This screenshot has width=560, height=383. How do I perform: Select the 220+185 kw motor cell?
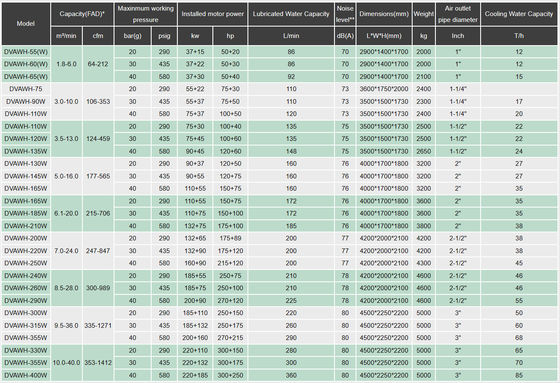[195, 375]
